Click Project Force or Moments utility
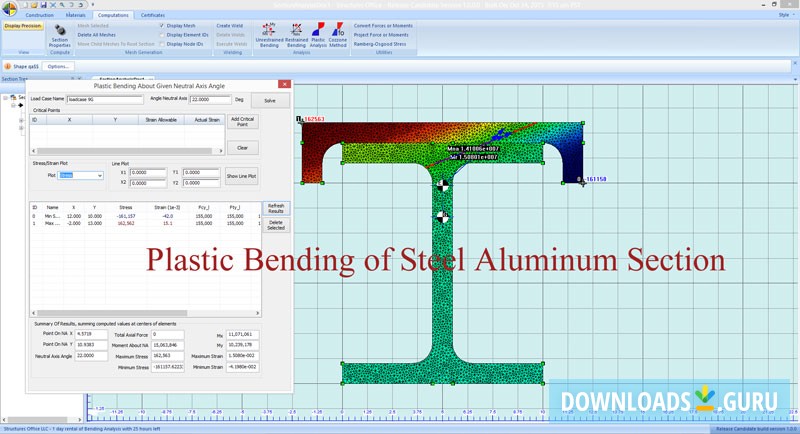Viewport: 800px width, 434px height. pyautogui.click(x=381, y=35)
